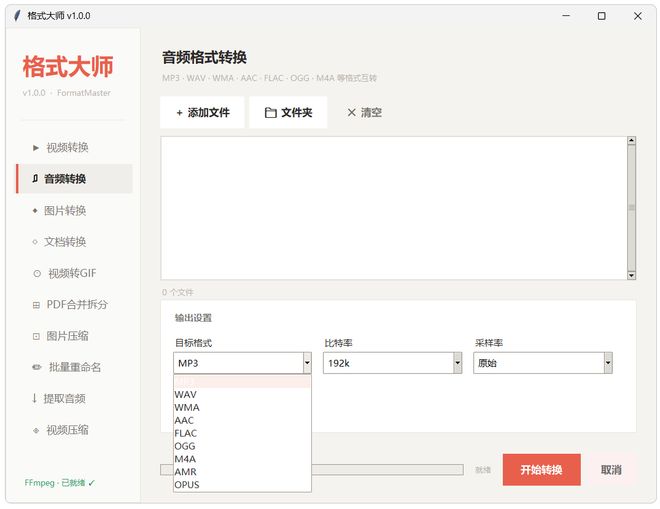The width and height of the screenshot is (660, 509).
Task: Click the ring icon beside 视频转GIF
Action: [x=37, y=274]
